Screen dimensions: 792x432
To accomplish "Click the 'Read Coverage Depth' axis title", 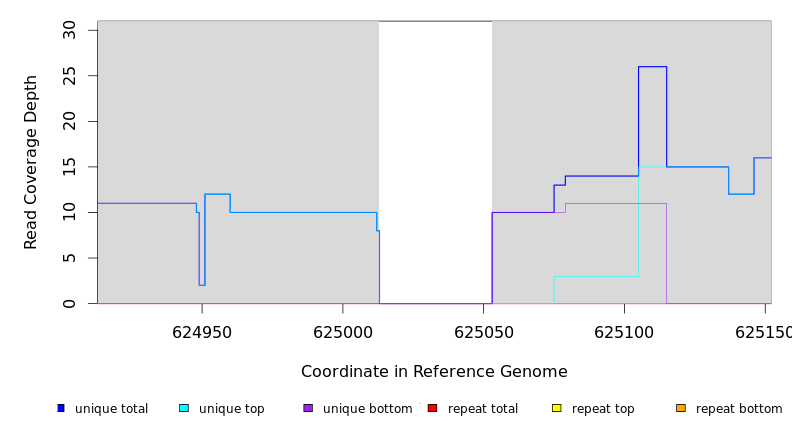I will [x=32, y=162].
